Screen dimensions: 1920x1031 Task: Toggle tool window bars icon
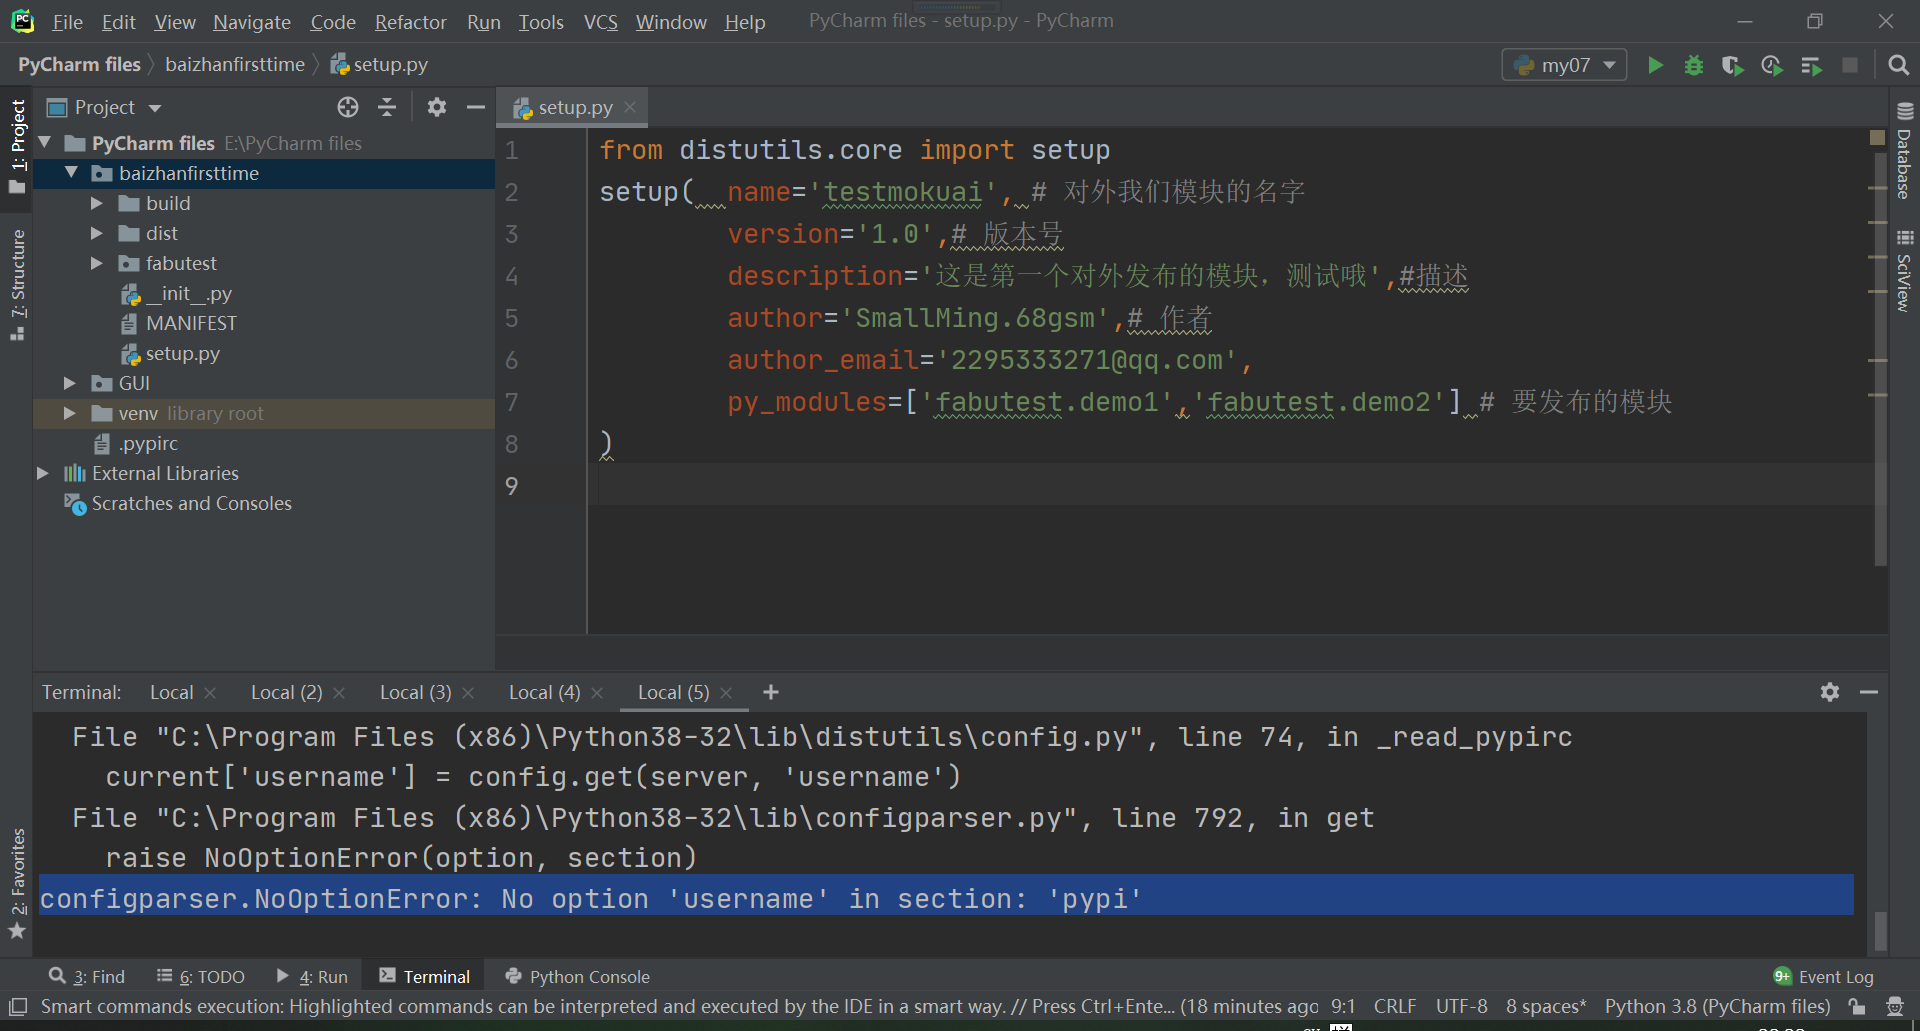pos(18,1006)
